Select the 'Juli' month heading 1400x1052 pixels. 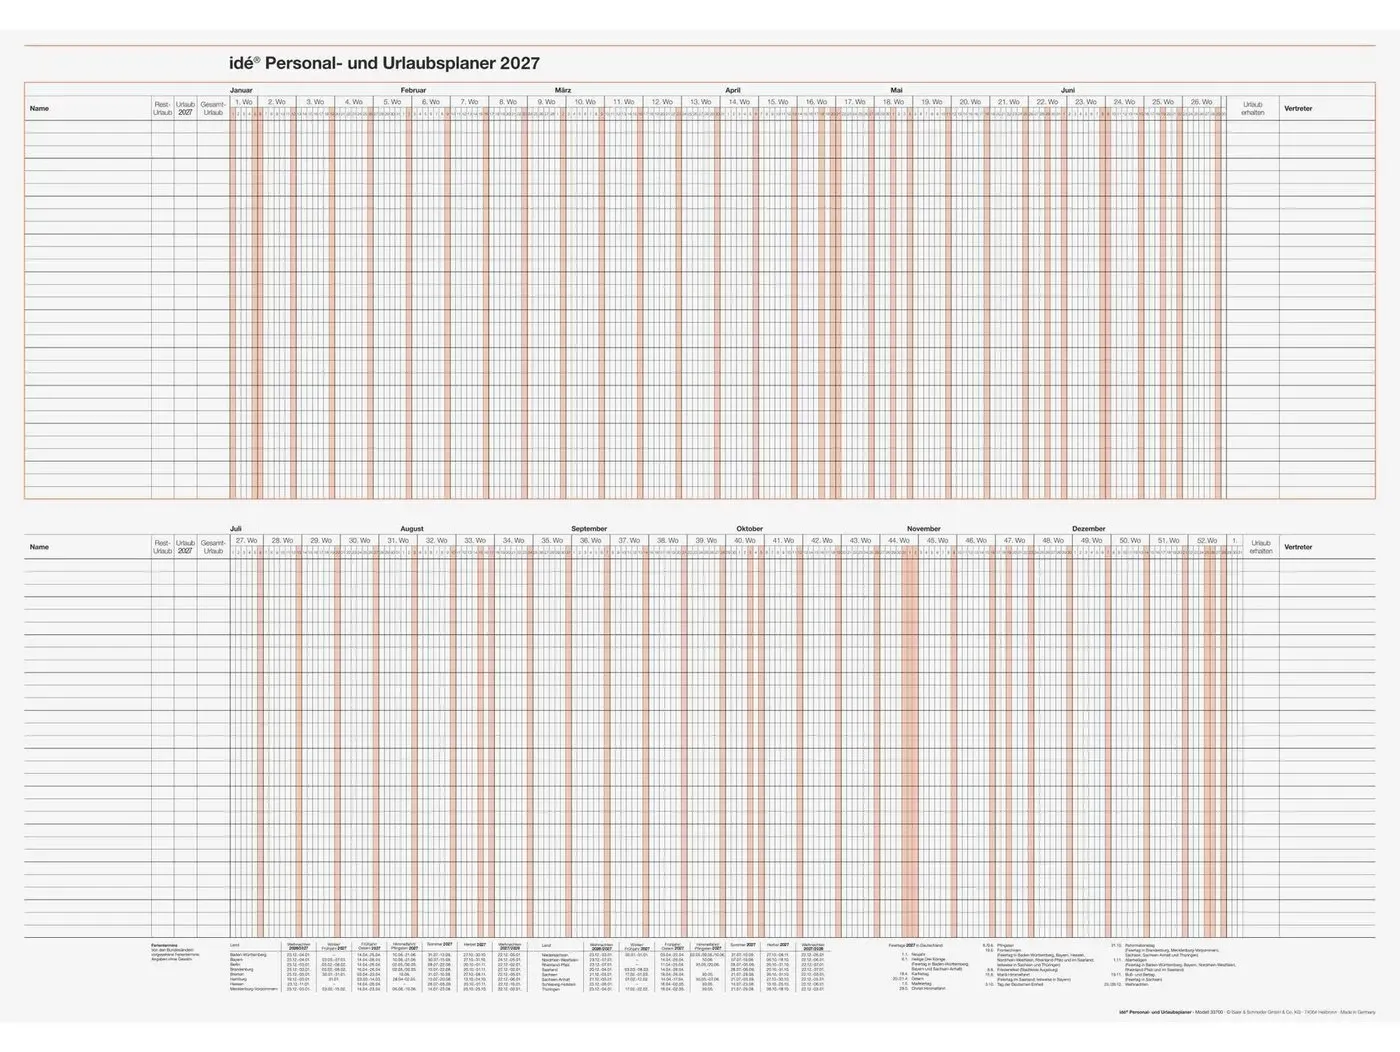pyautogui.click(x=236, y=528)
